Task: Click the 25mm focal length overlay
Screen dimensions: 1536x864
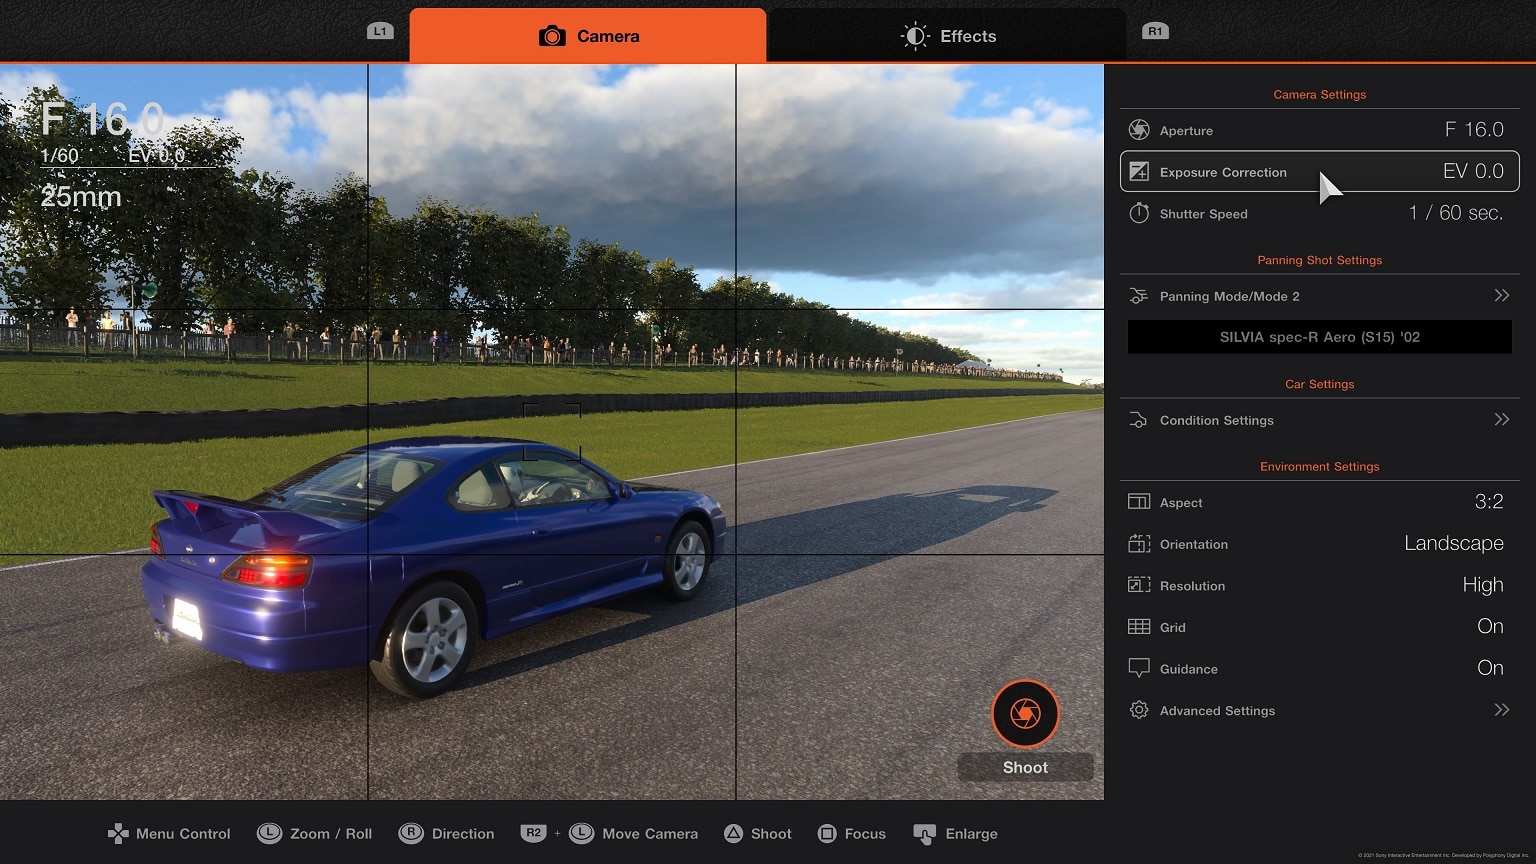Action: click(x=81, y=197)
